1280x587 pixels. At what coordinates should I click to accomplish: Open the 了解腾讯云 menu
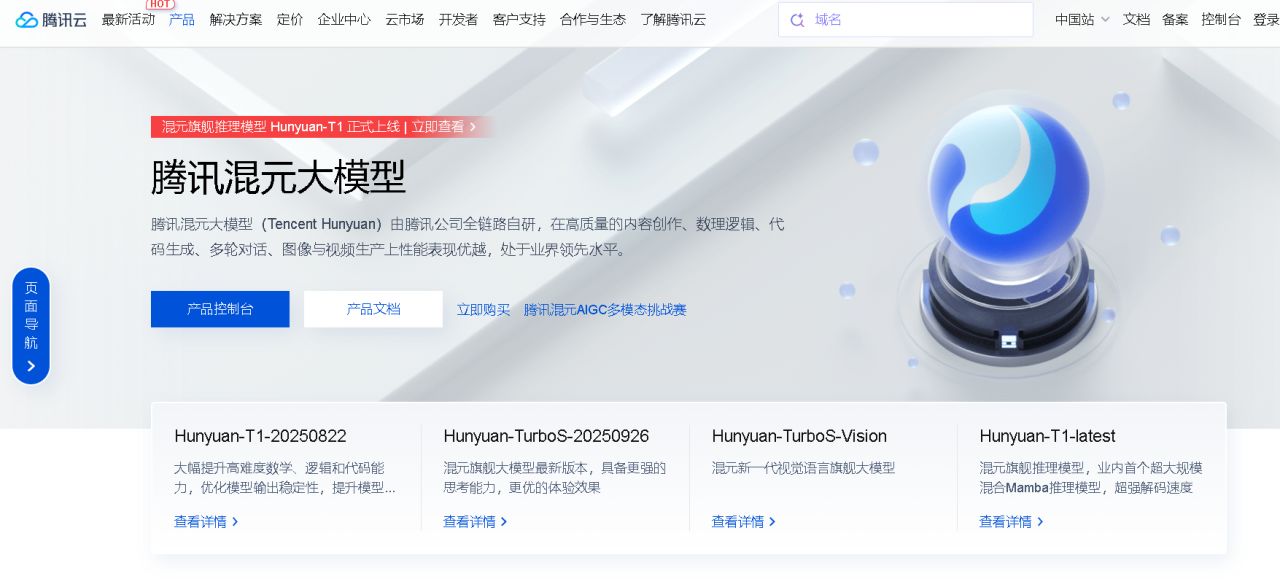673,19
